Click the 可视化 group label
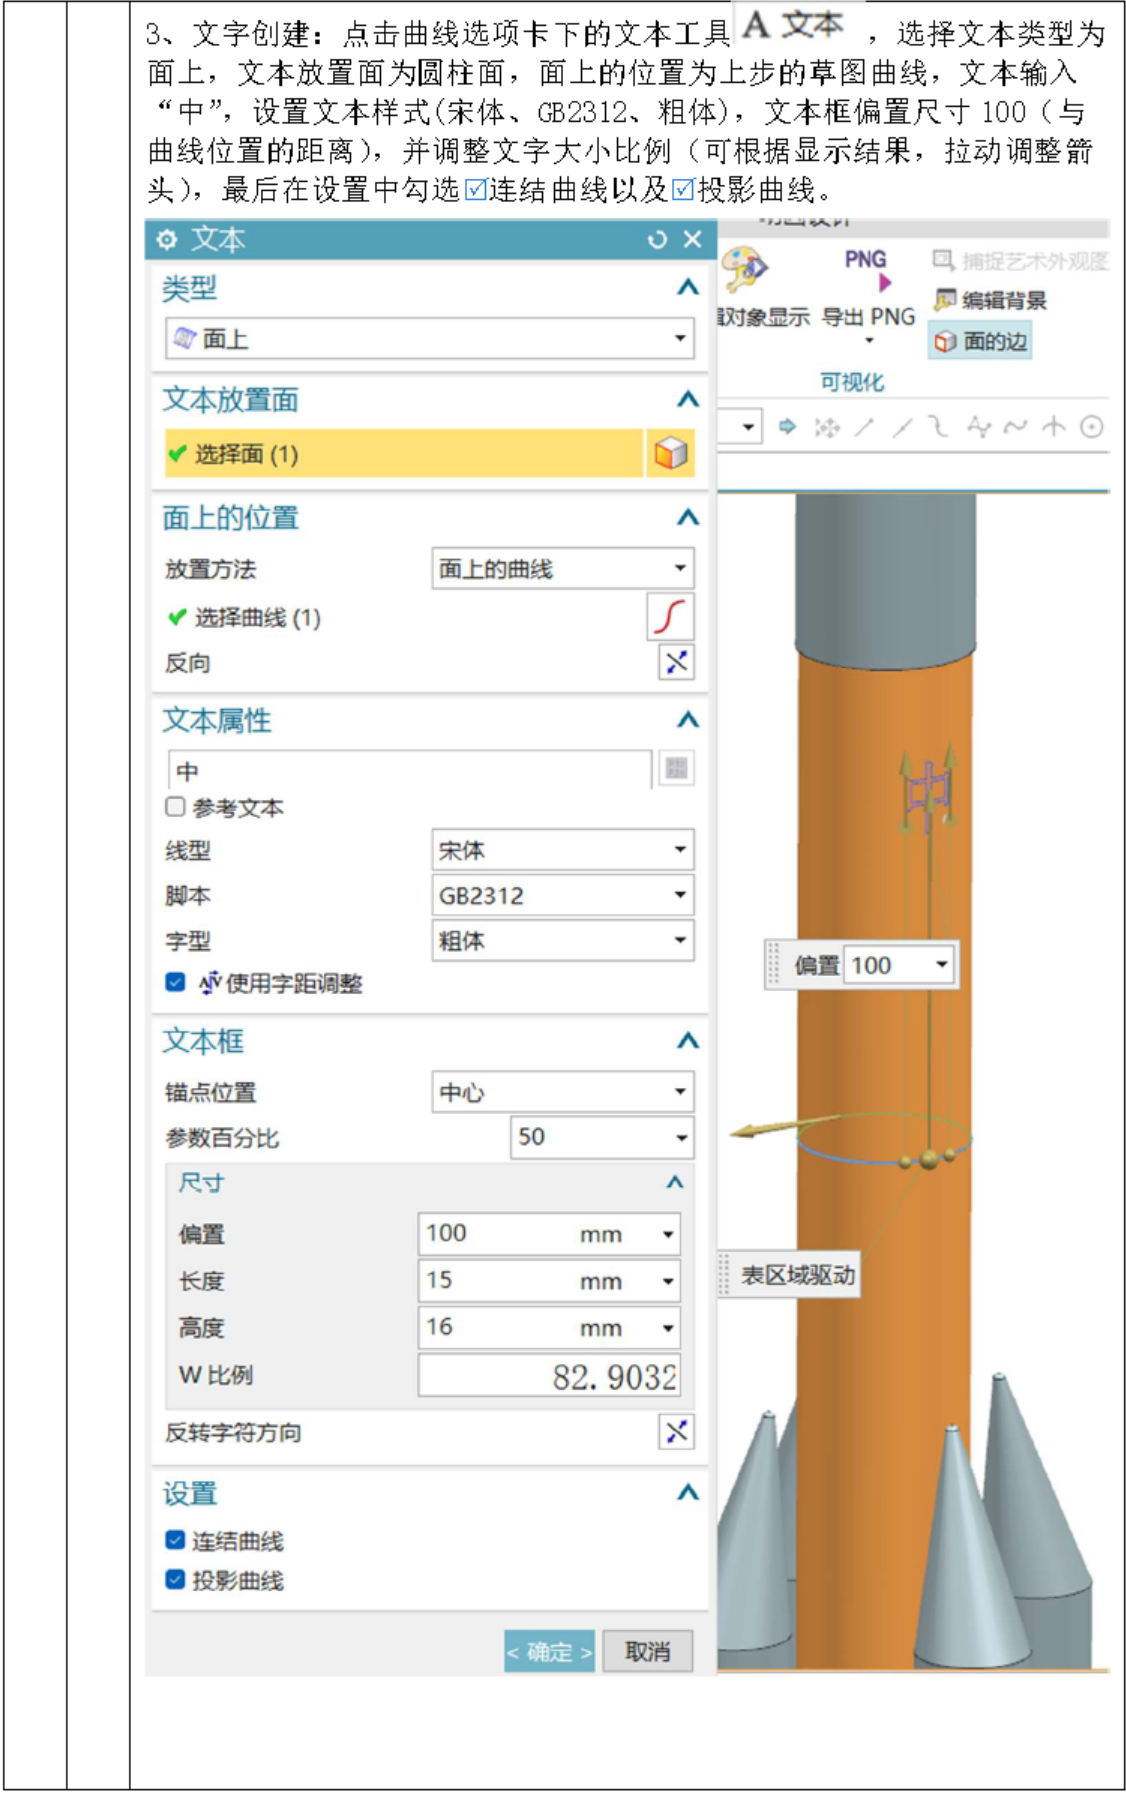 click(x=852, y=382)
